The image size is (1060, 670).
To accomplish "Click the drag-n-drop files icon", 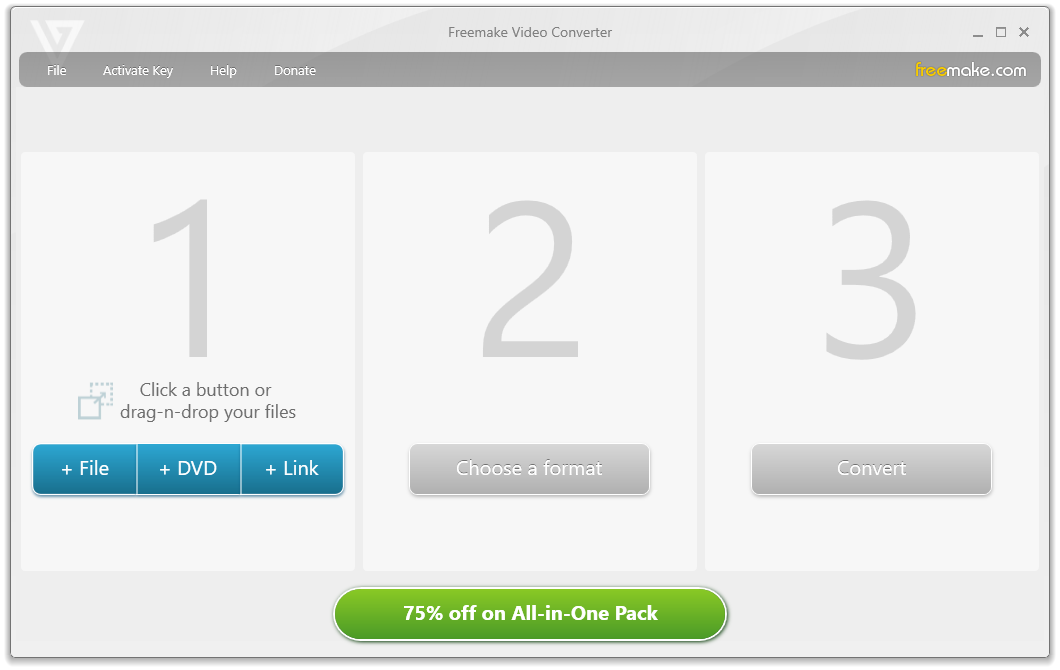I will pos(95,401).
